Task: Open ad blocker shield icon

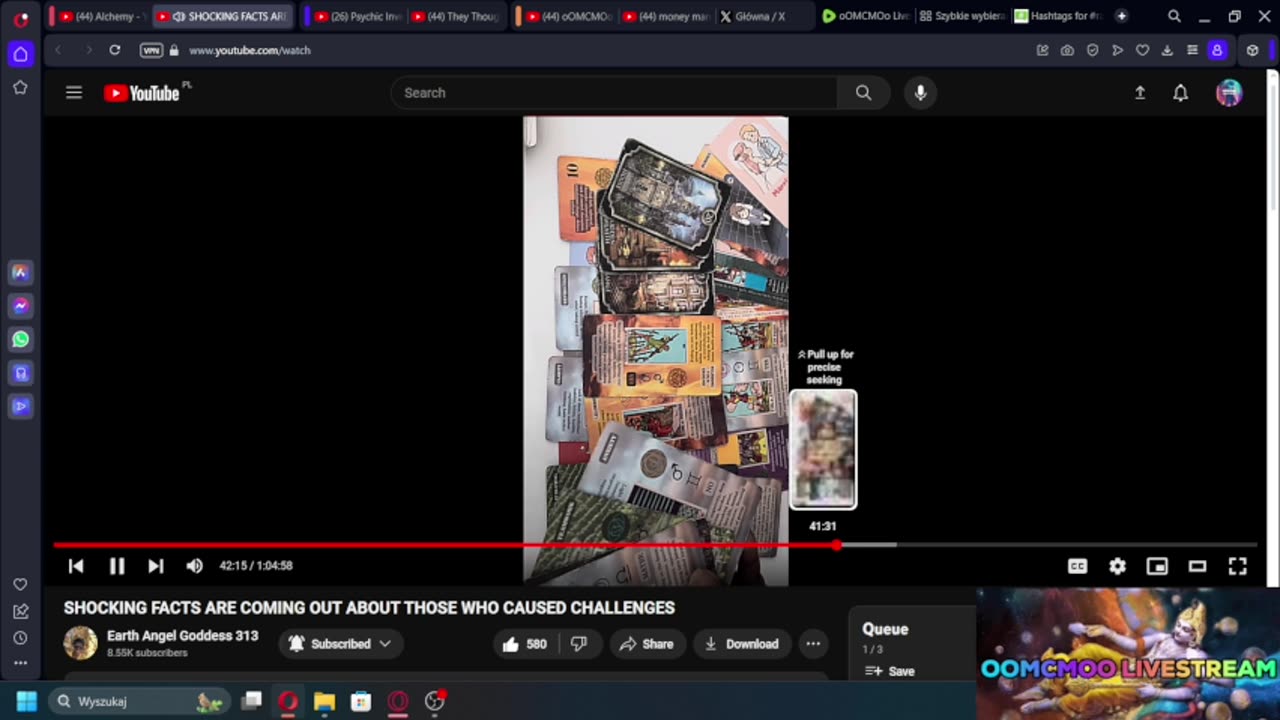Action: click(1092, 50)
